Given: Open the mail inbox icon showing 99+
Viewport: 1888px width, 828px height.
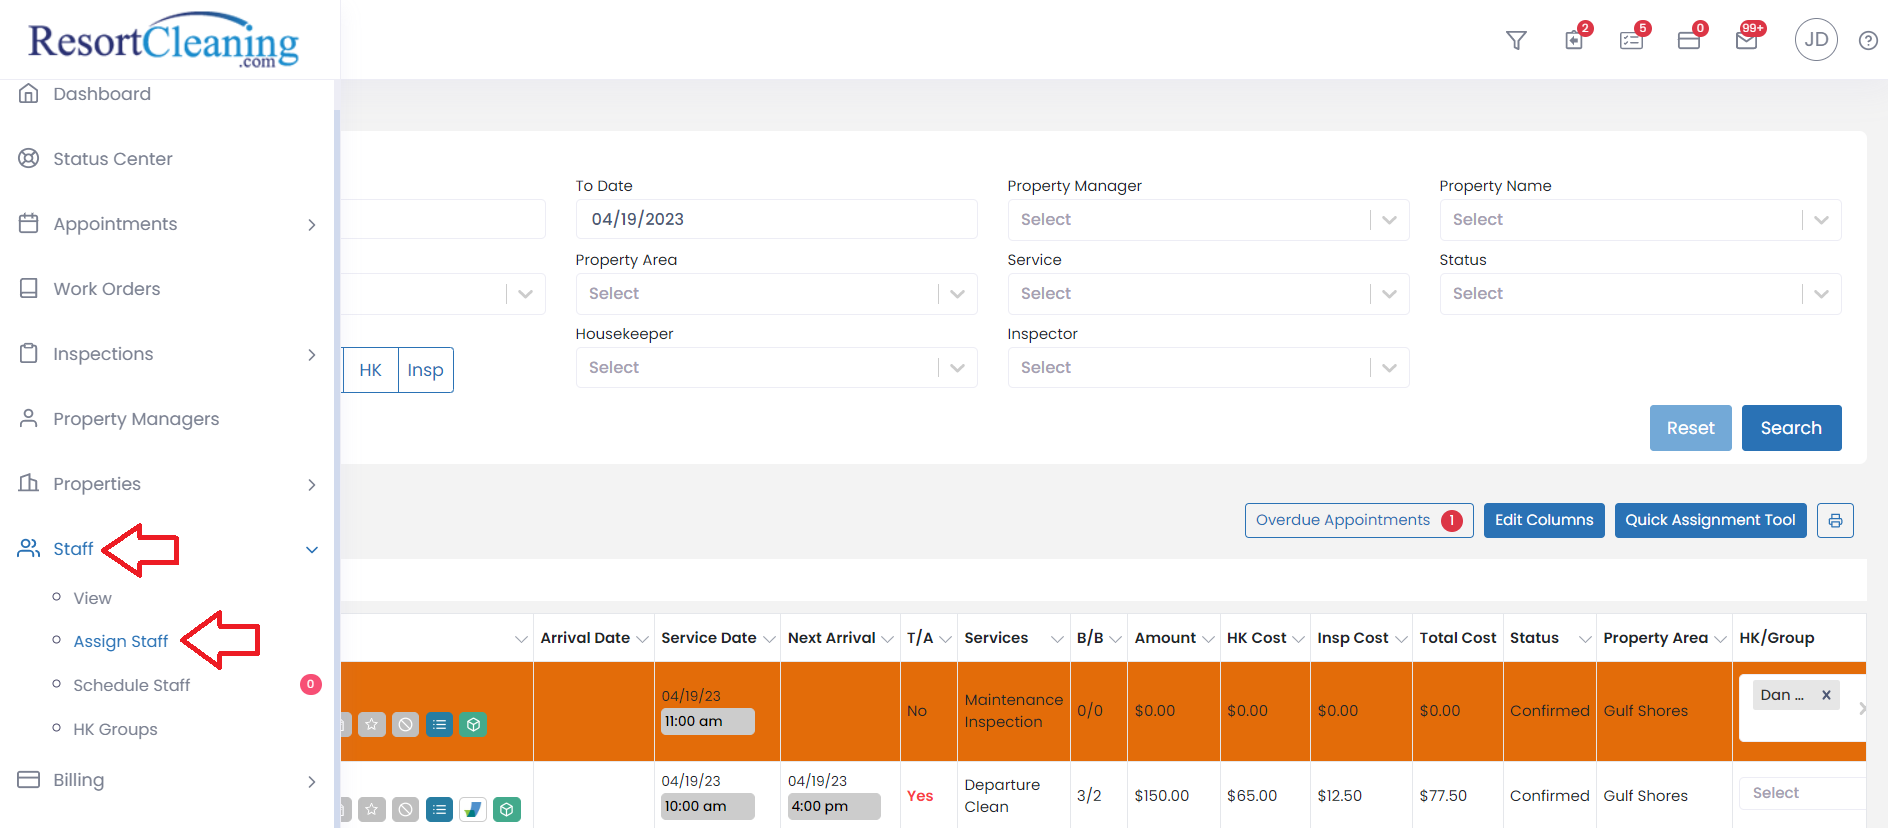Looking at the screenshot, I should tap(1746, 40).
